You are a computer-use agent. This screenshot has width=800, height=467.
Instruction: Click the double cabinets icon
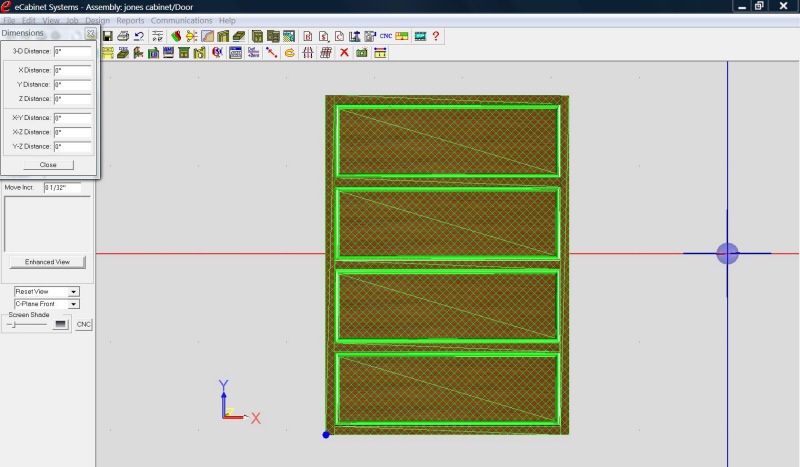click(273, 36)
